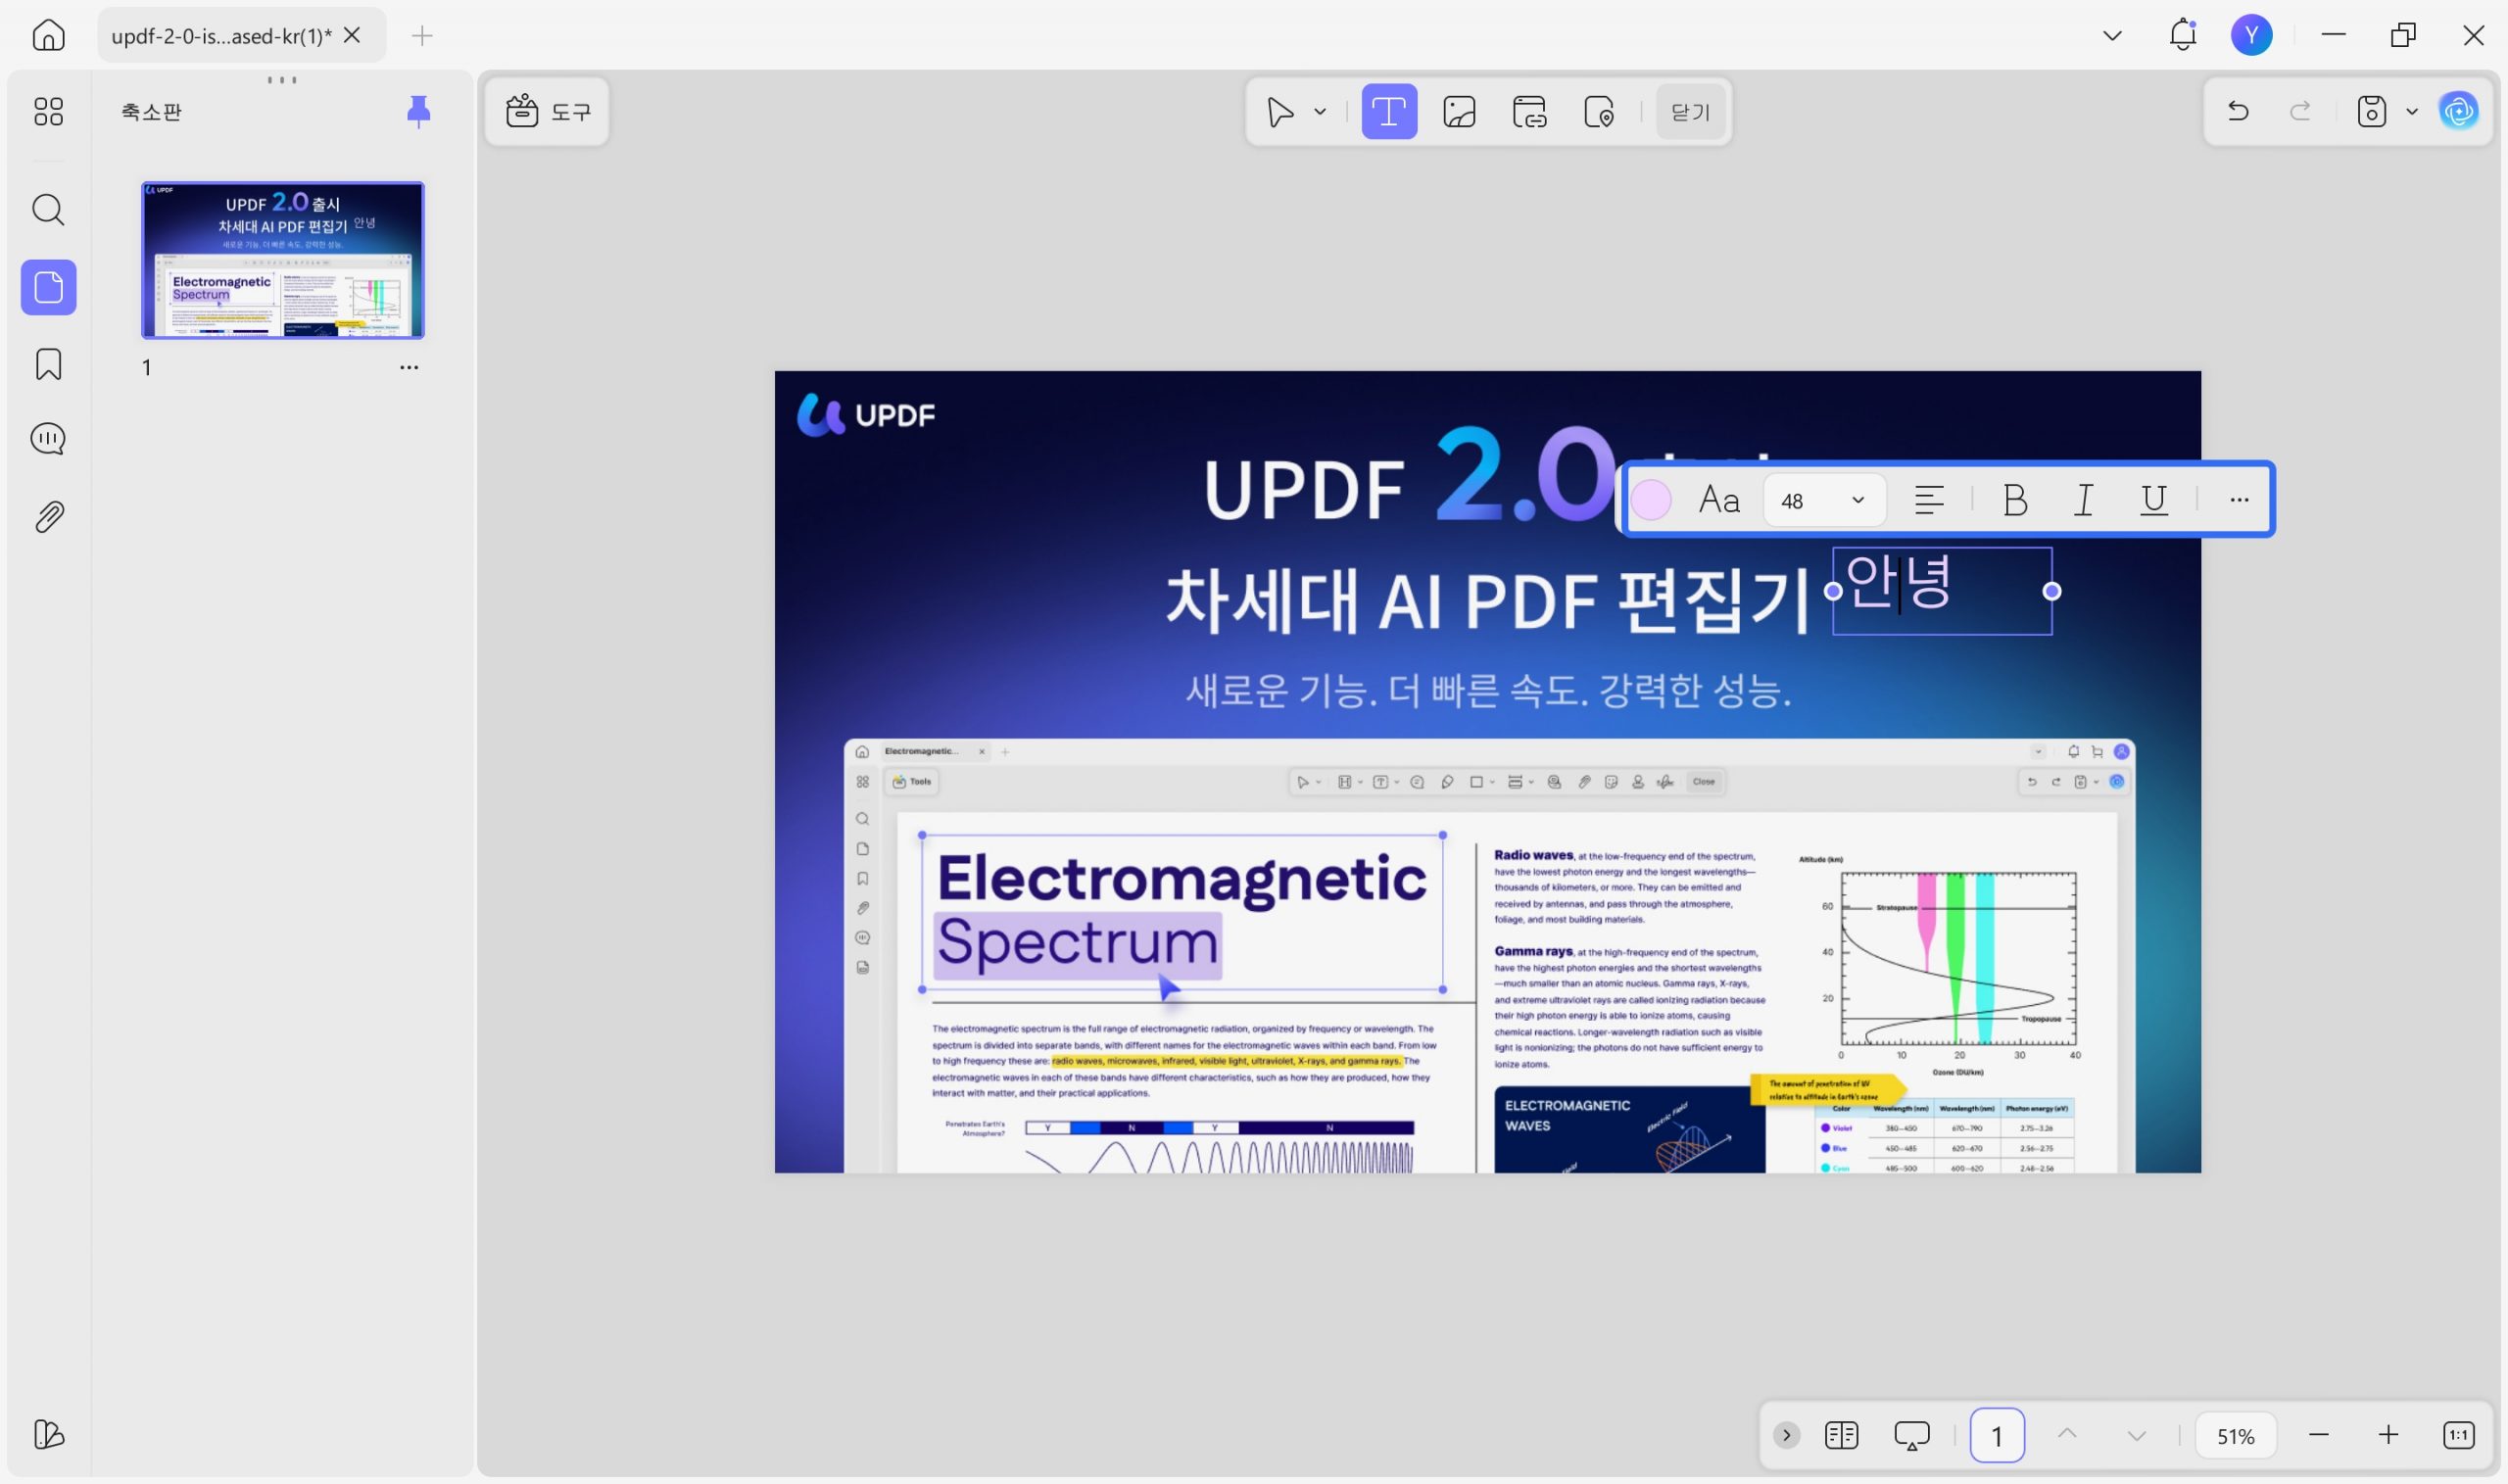
Task: Set zoom to actual size 1:1
Action: [2459, 1436]
